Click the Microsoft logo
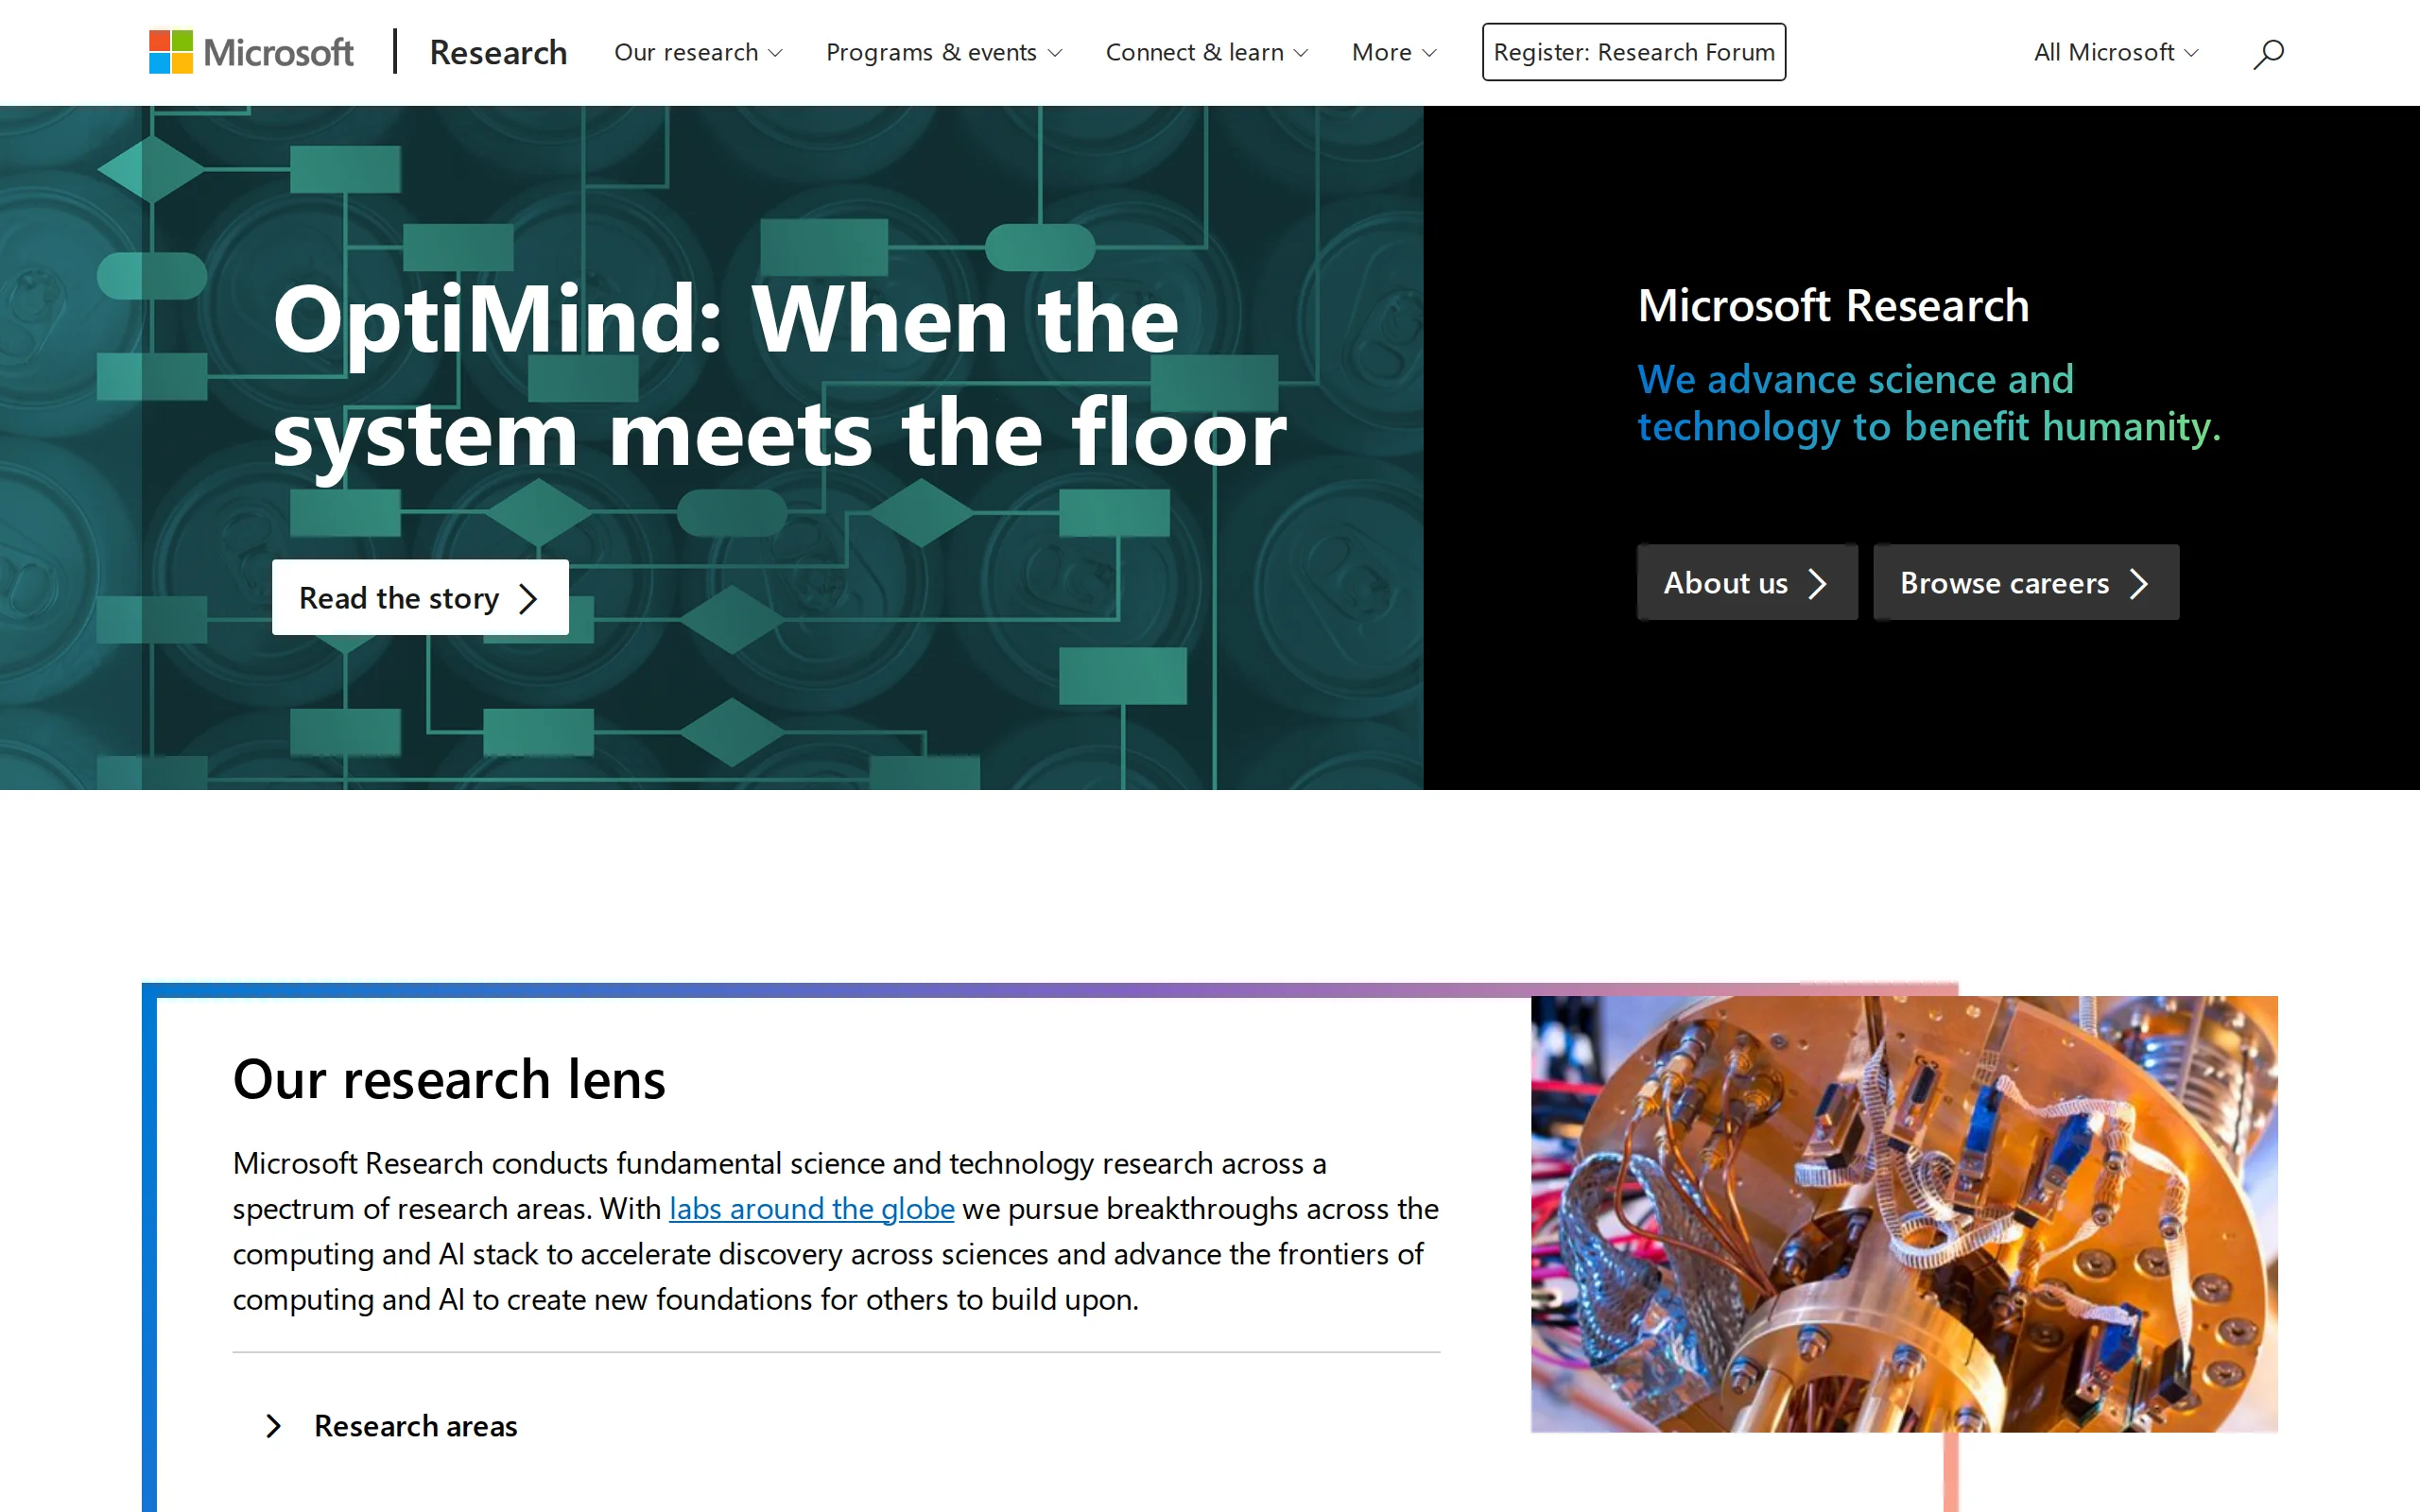 tap(251, 52)
